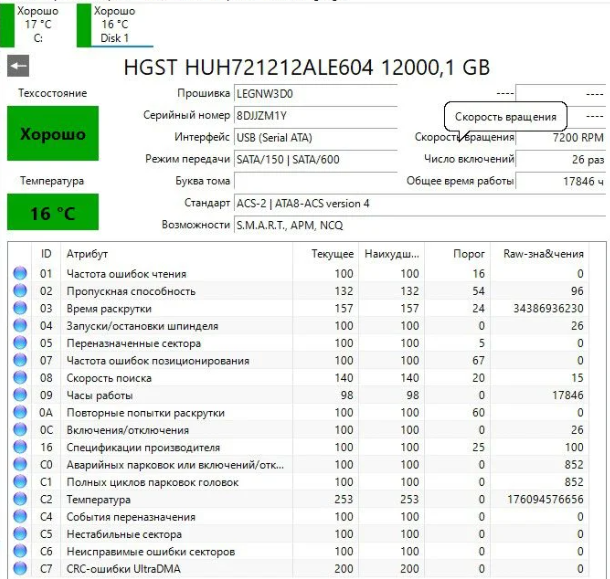Image resolution: width=610 pixels, height=579 pixels.
Task: Click status icon for Спецификации производителя
Action: click(20, 447)
